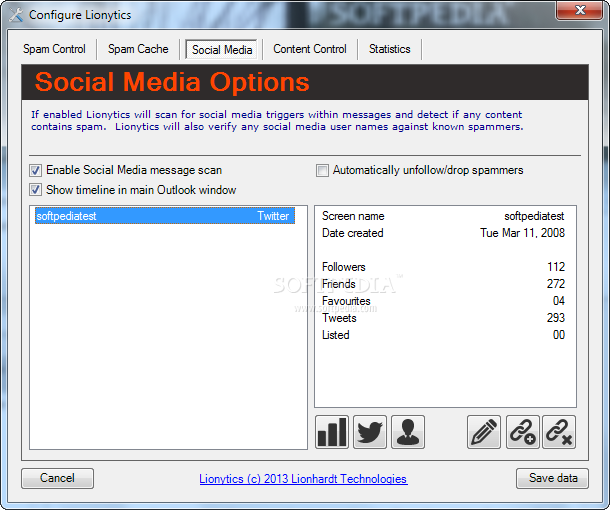Viewport: 610px width, 510px height.
Task: Click the Tweets count 293
Action: click(556, 318)
